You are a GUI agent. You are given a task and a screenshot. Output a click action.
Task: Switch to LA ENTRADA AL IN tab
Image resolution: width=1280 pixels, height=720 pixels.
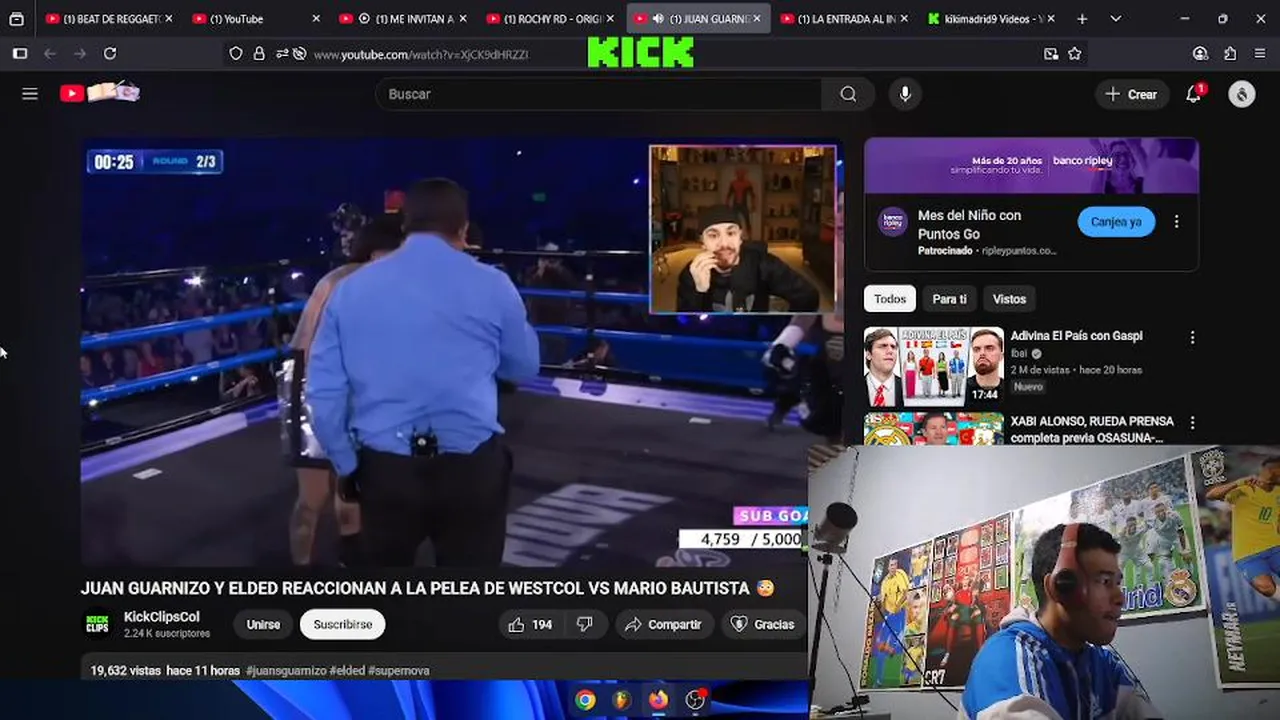[x=845, y=19]
